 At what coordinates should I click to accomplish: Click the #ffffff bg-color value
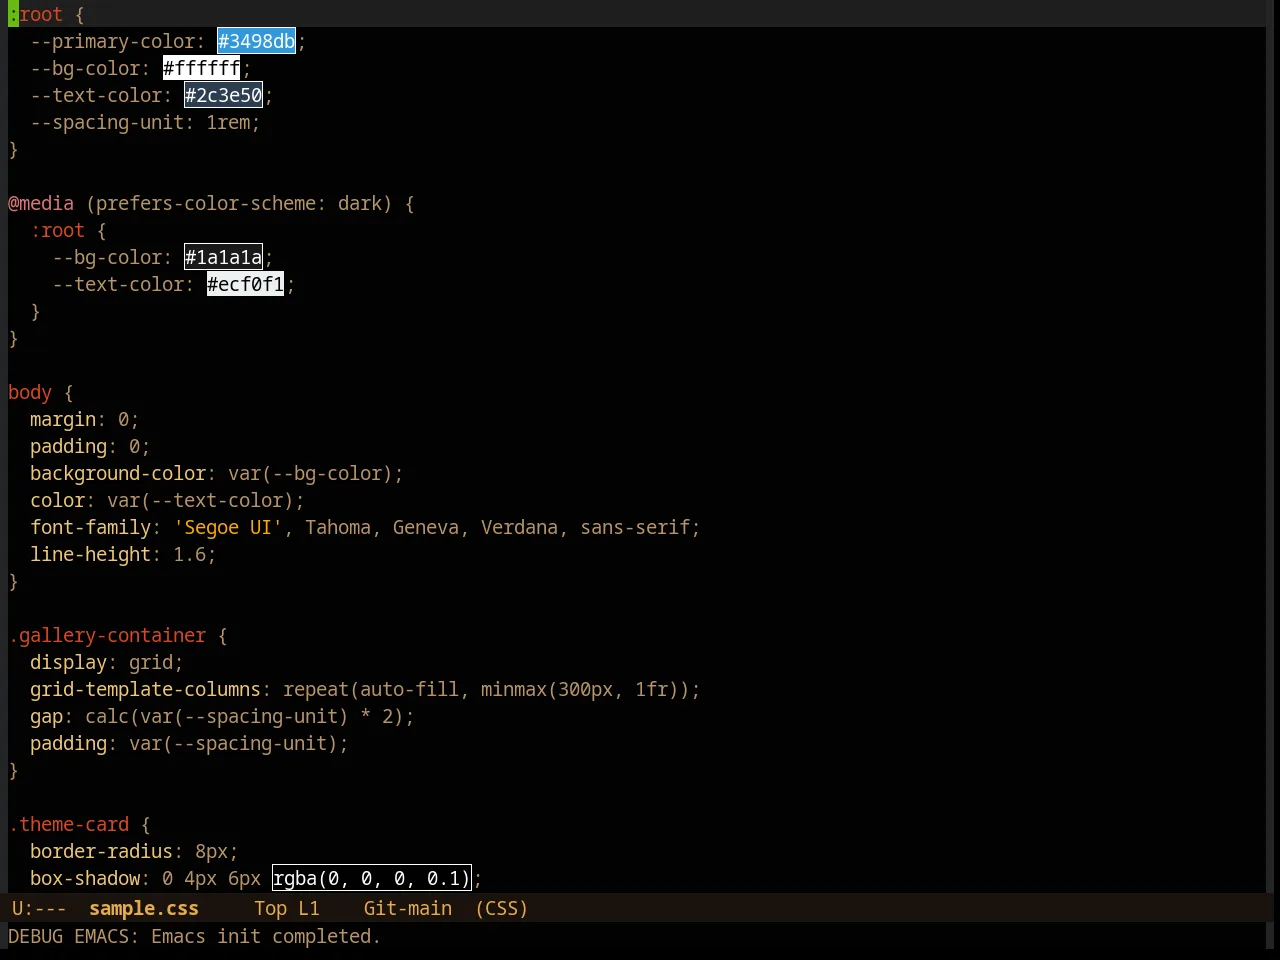tap(202, 68)
